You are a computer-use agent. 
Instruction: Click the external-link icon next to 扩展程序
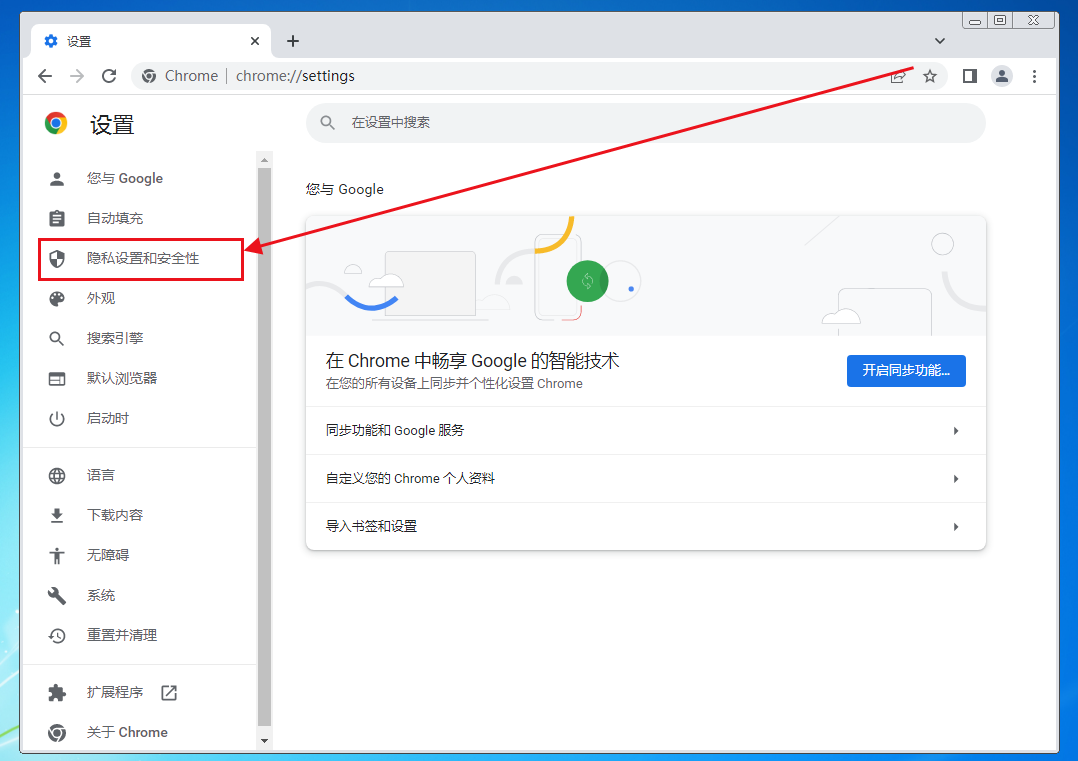(168, 693)
